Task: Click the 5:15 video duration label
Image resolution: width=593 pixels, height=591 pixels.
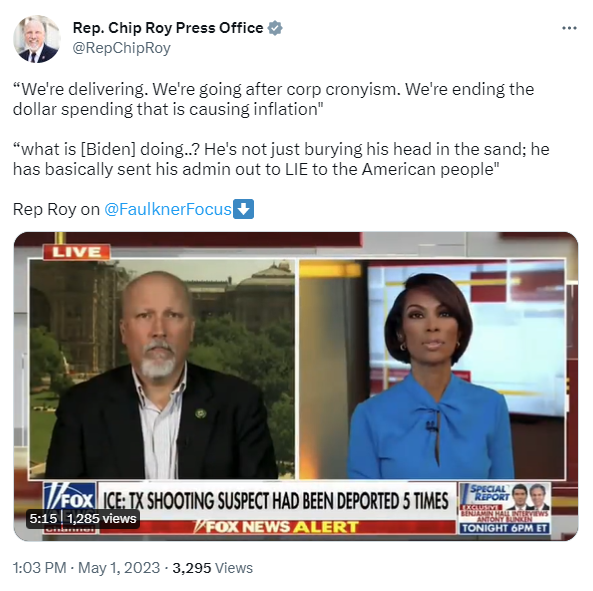Action: click(43, 518)
